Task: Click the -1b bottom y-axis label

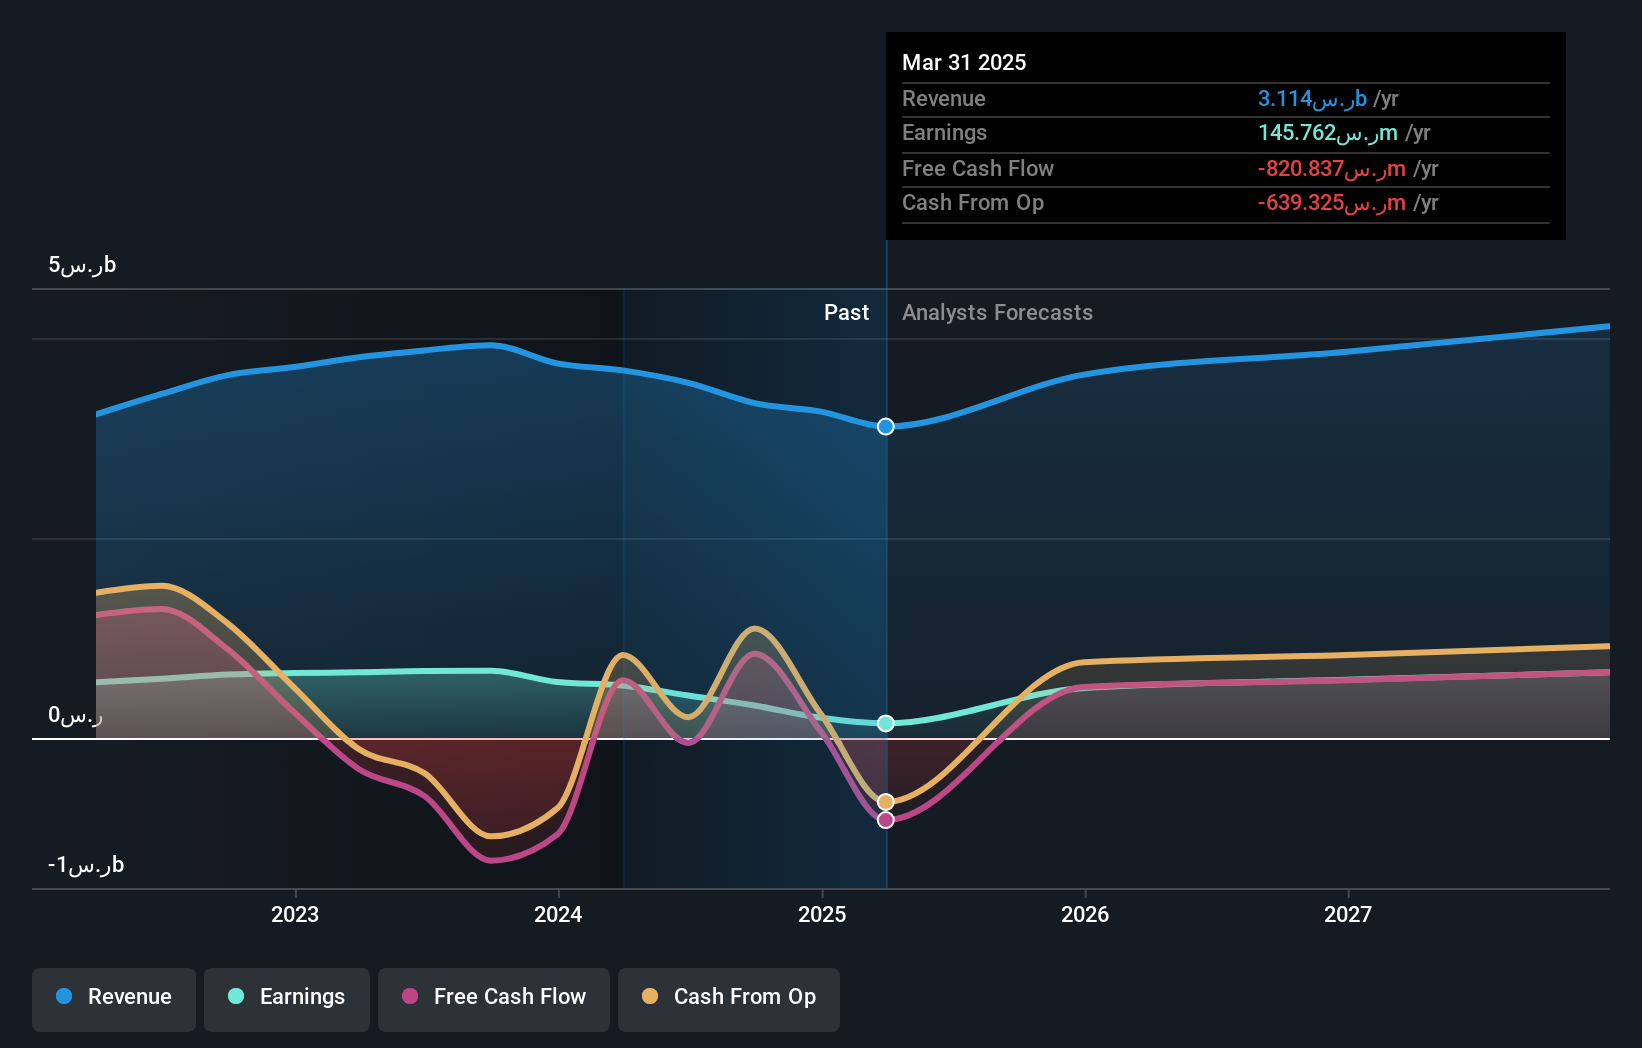Action: tap(86, 865)
